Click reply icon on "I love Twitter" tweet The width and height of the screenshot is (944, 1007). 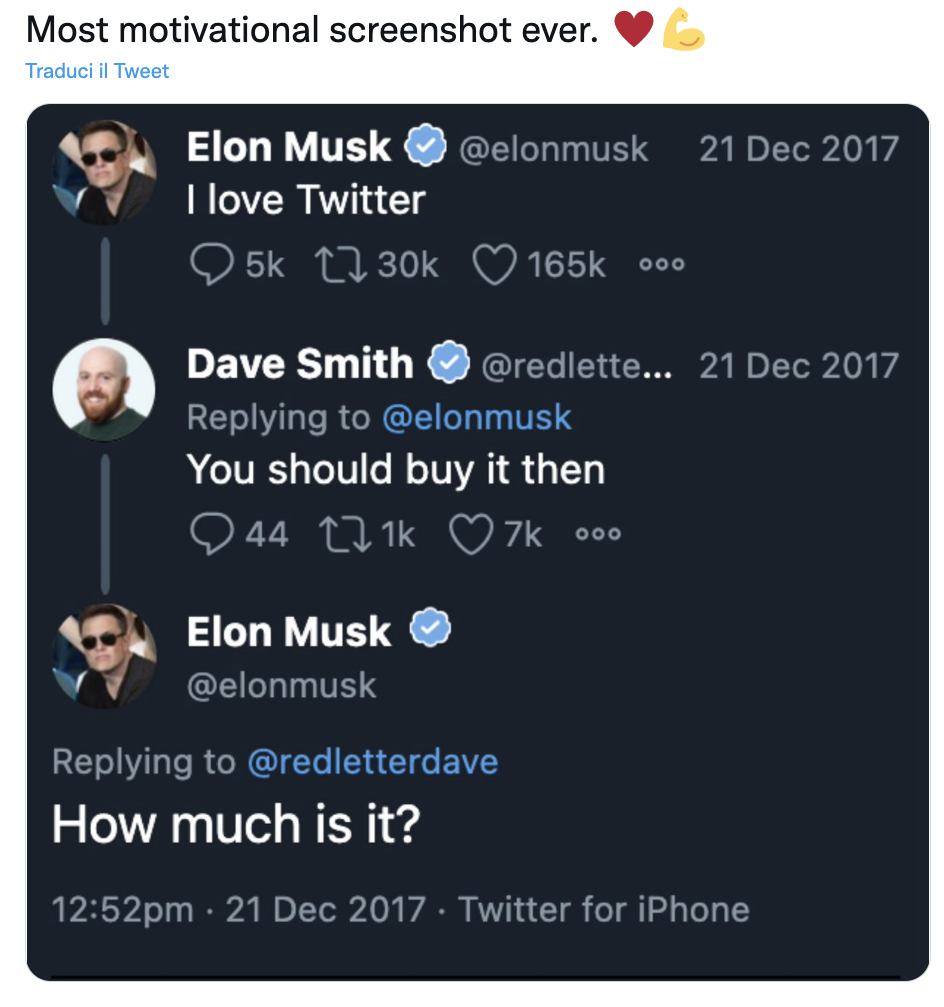pos(209,265)
